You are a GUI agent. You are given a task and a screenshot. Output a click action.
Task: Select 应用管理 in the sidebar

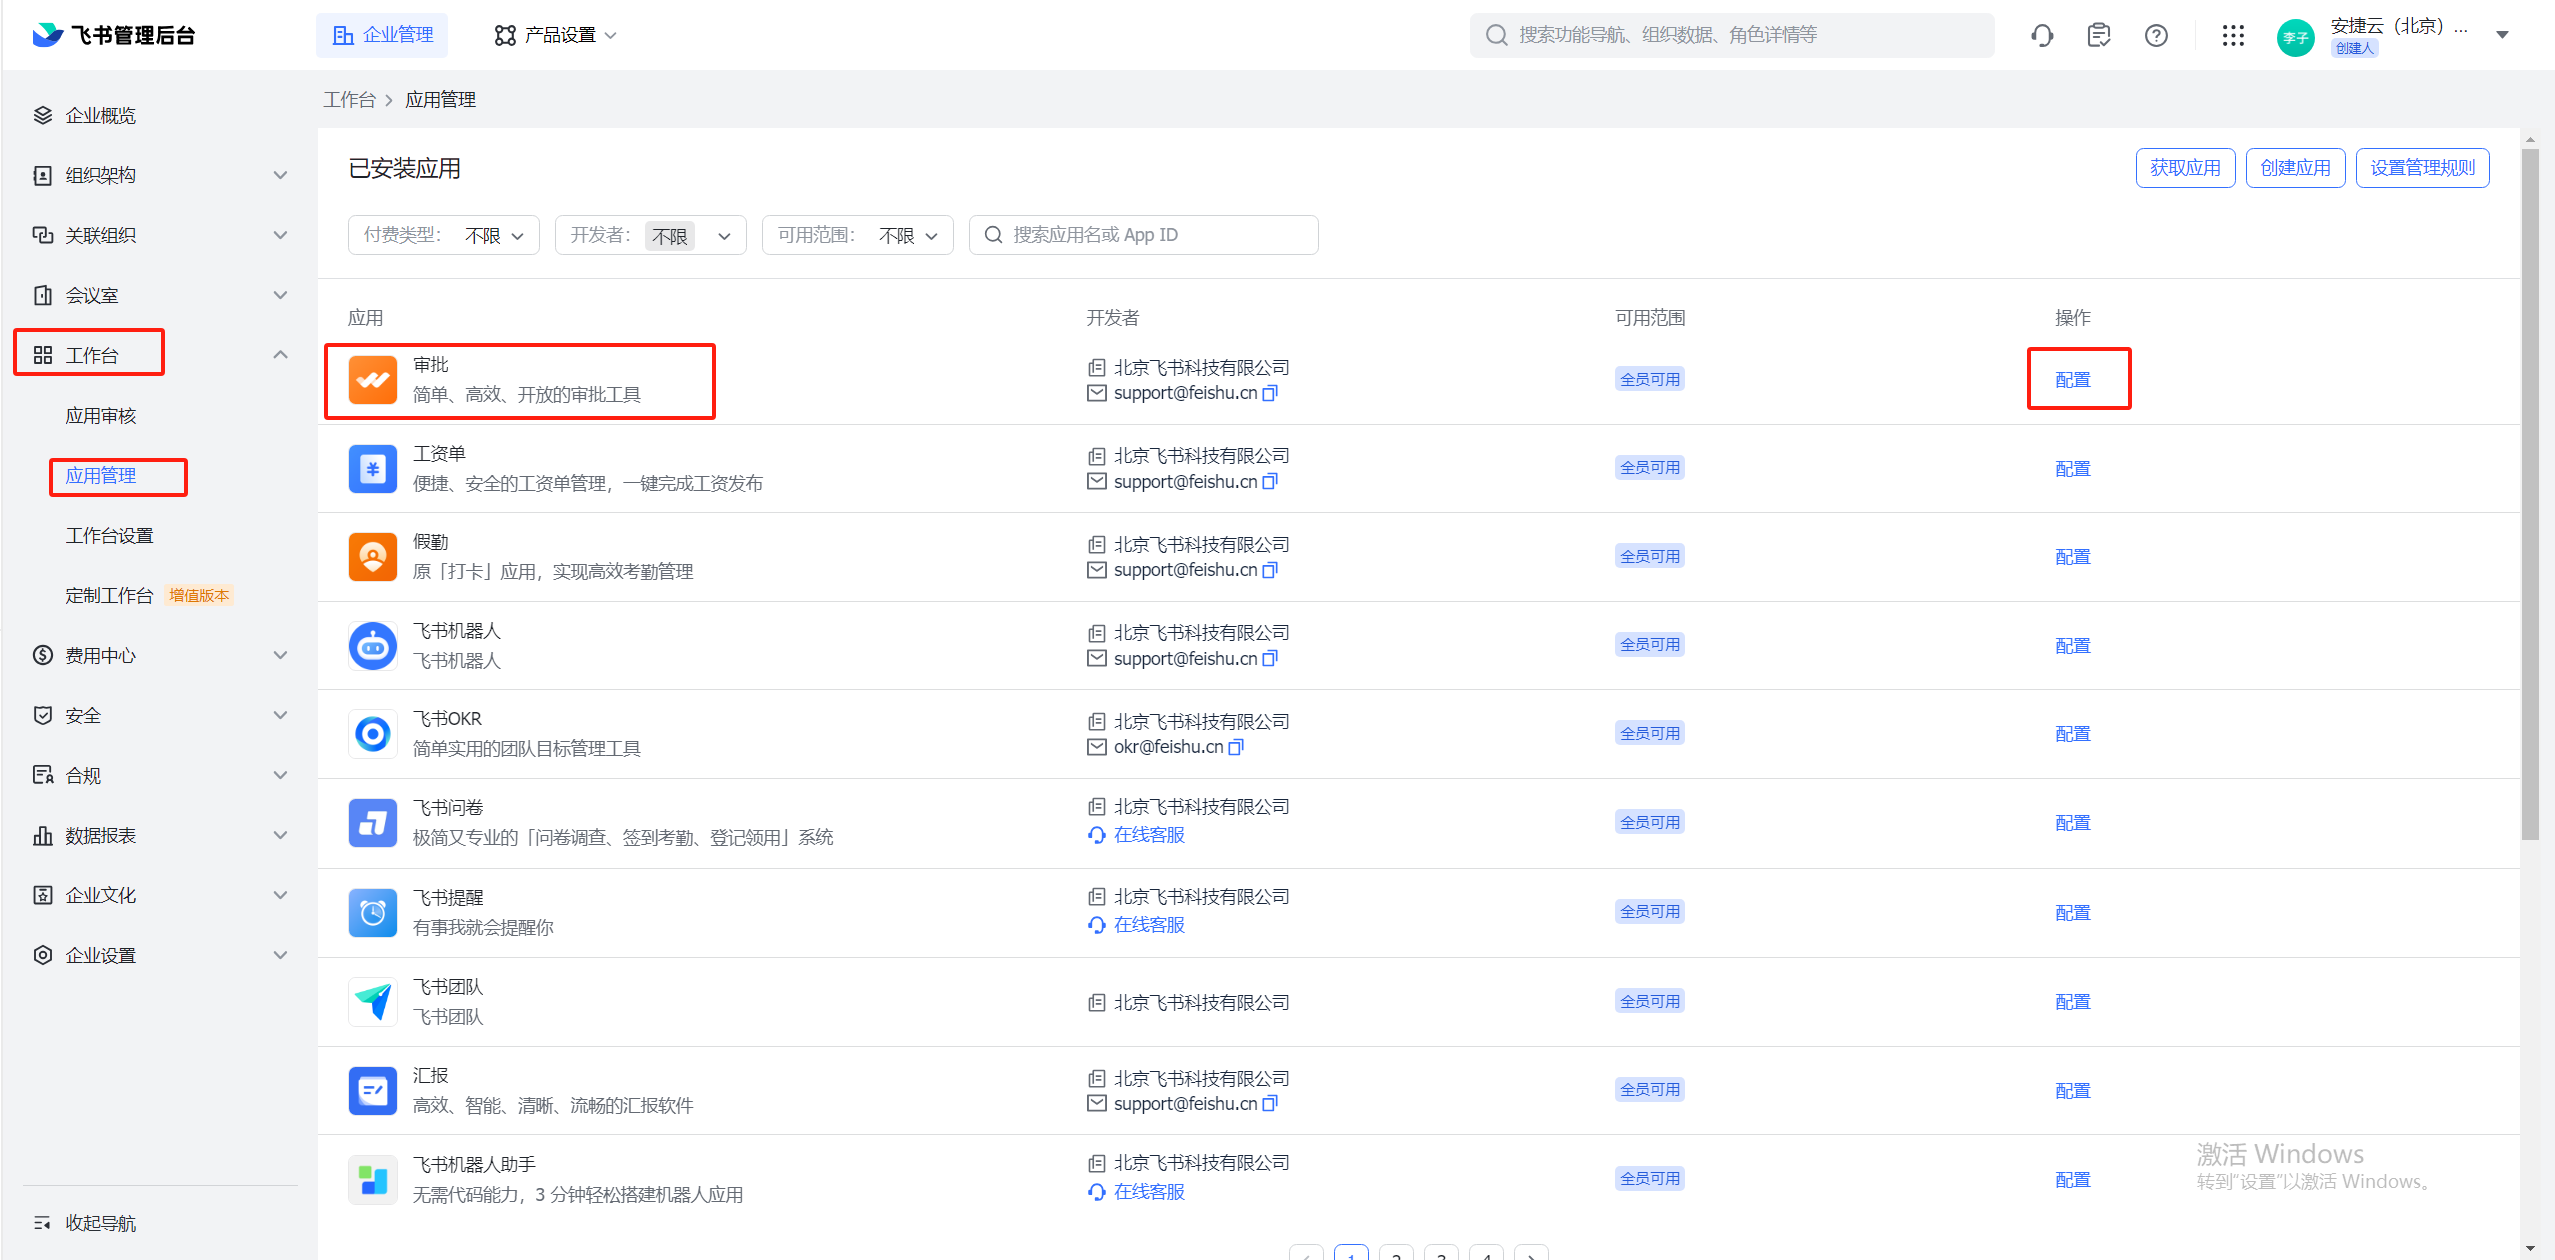pos(101,476)
